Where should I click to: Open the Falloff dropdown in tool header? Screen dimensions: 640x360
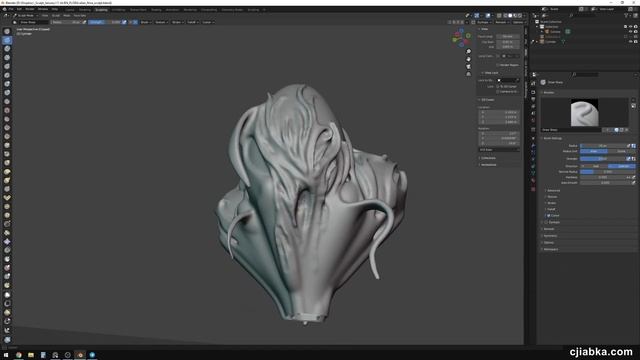pyautogui.click(x=192, y=22)
